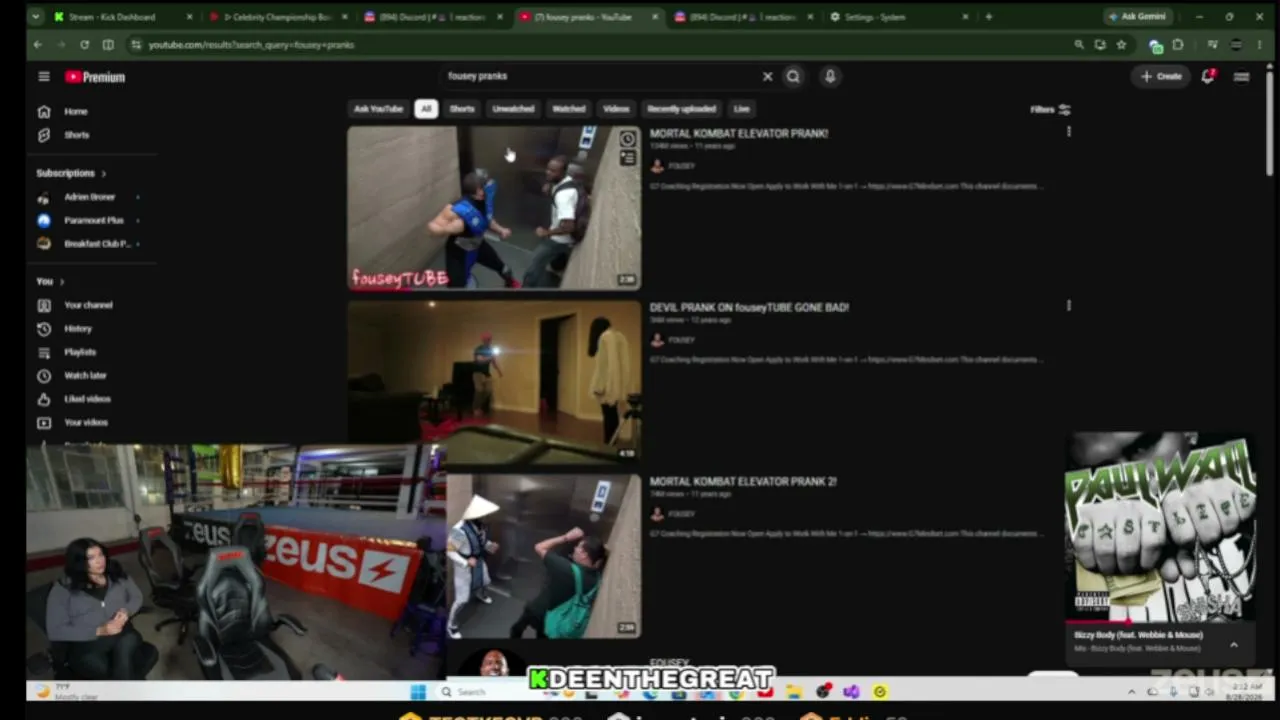Click the magnifying glass search button
This screenshot has width=1280, height=720.
tap(793, 77)
